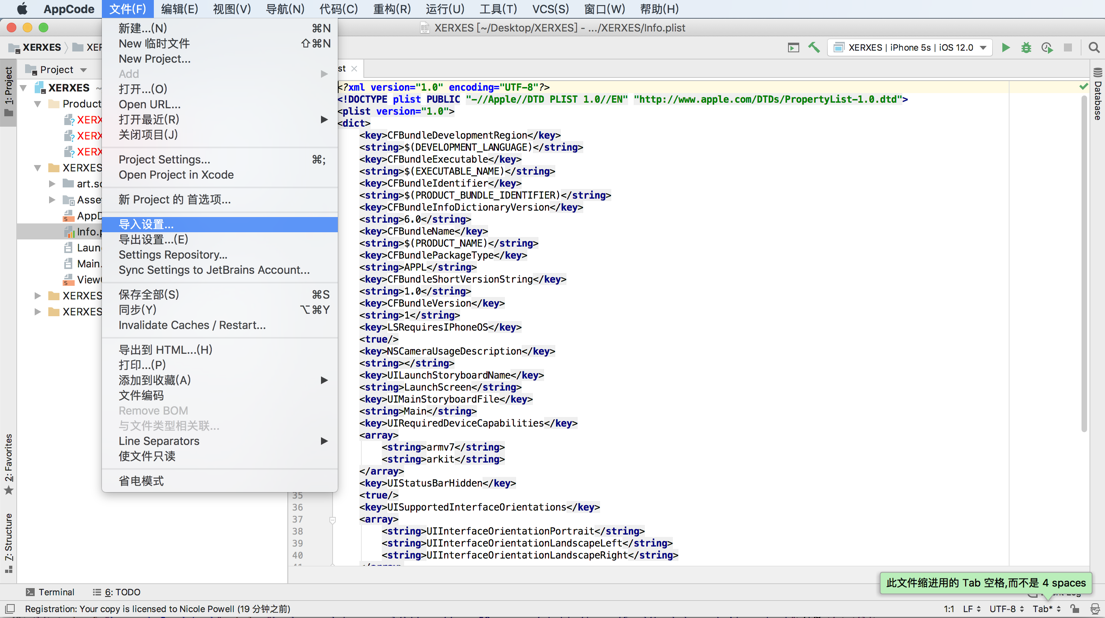Click the editor vertical scrollbar
The width and height of the screenshot is (1105, 618).
1084,262
